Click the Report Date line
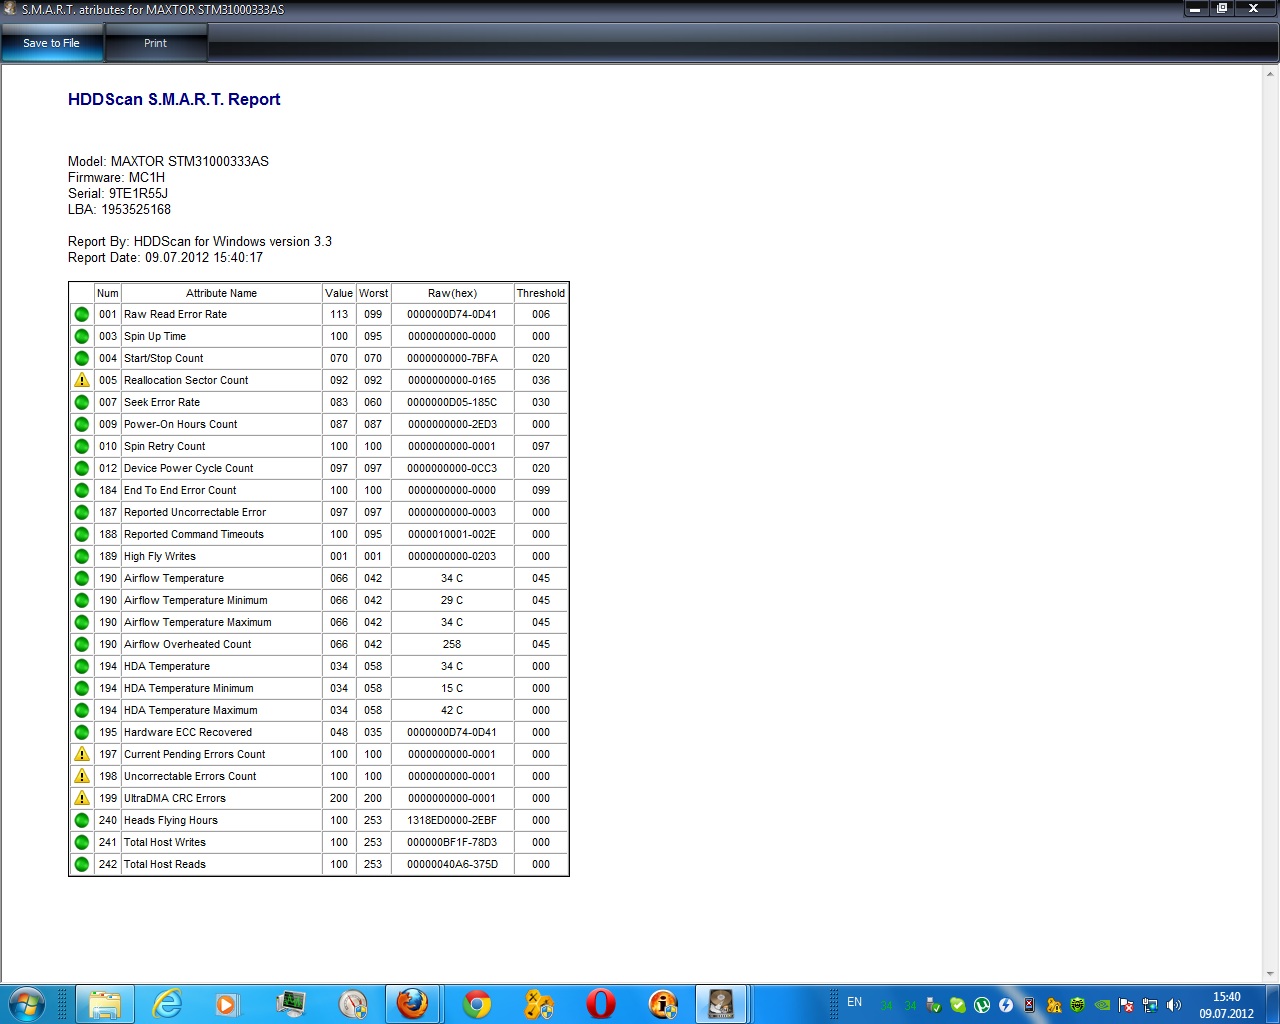 pos(165,257)
